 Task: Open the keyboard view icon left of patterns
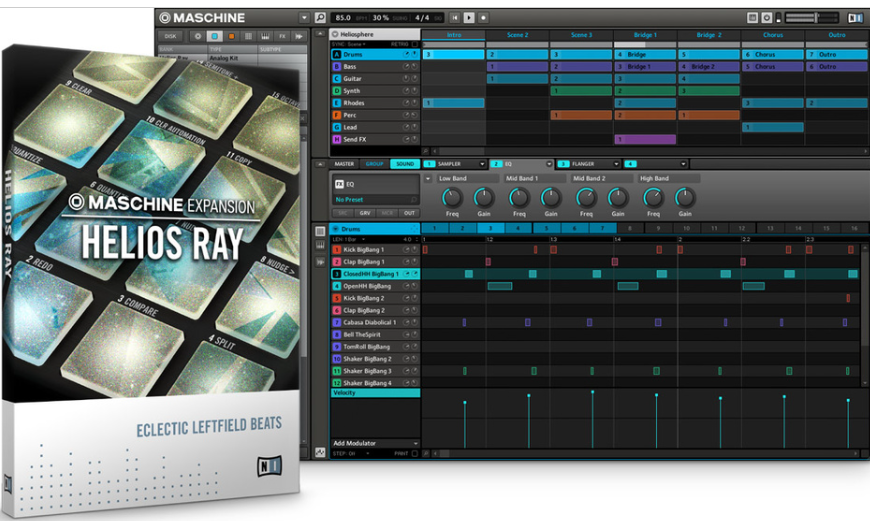click(x=320, y=246)
